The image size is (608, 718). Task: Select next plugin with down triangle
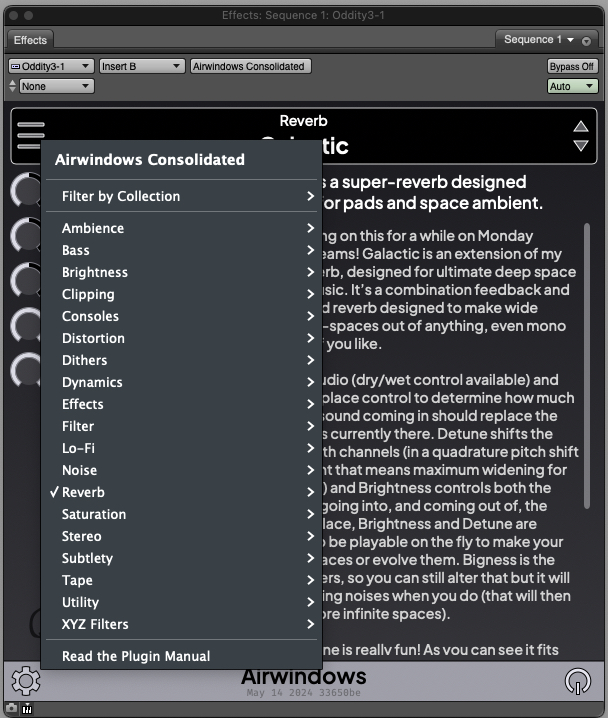pyautogui.click(x=581, y=146)
